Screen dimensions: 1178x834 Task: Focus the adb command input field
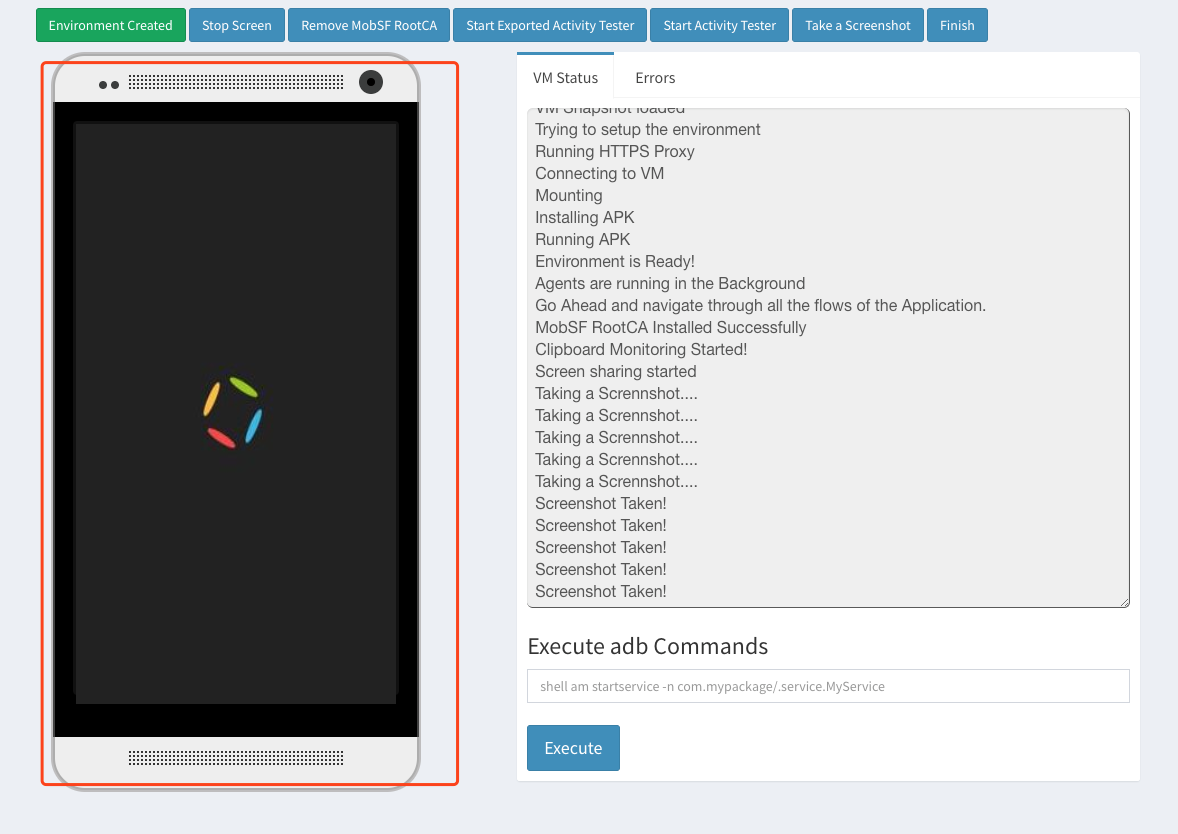(828, 686)
